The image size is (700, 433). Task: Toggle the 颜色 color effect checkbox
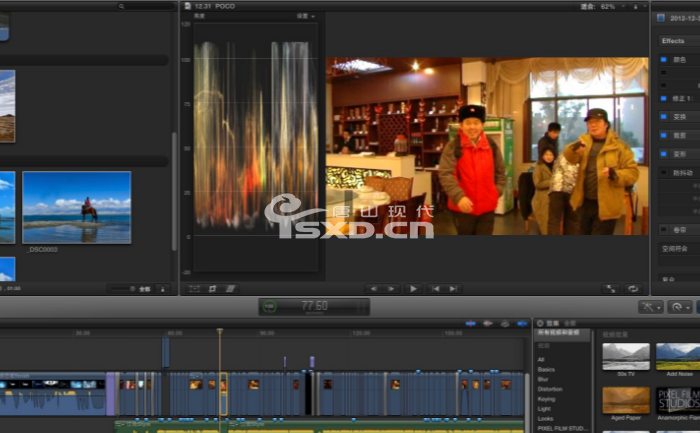(663, 59)
